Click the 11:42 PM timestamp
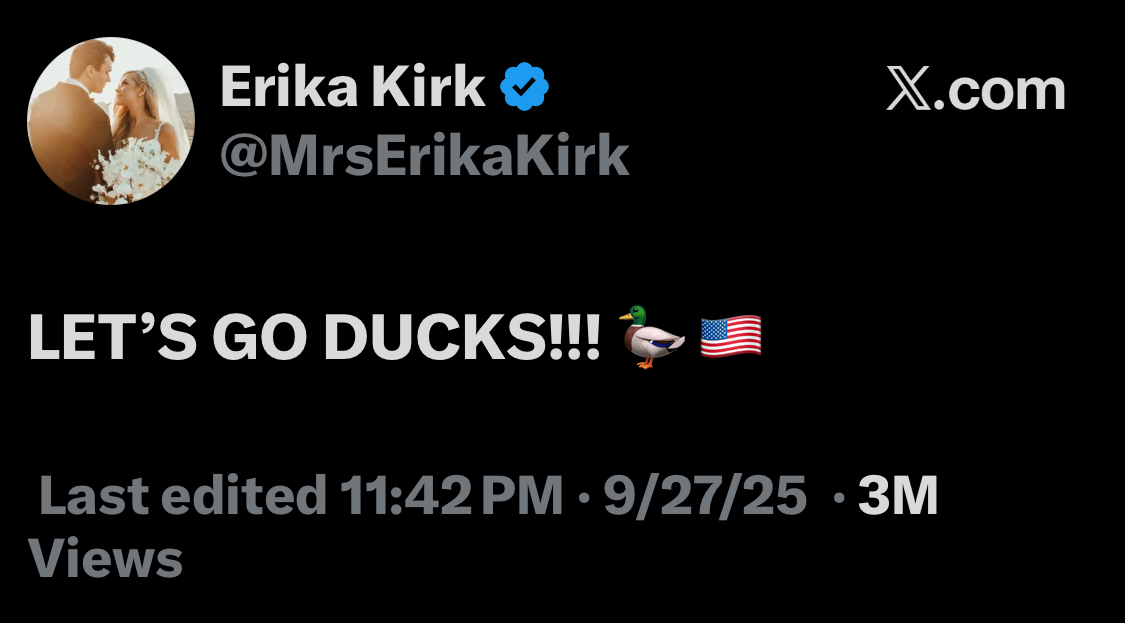Screen dimensions: 1125x623 pos(450,496)
